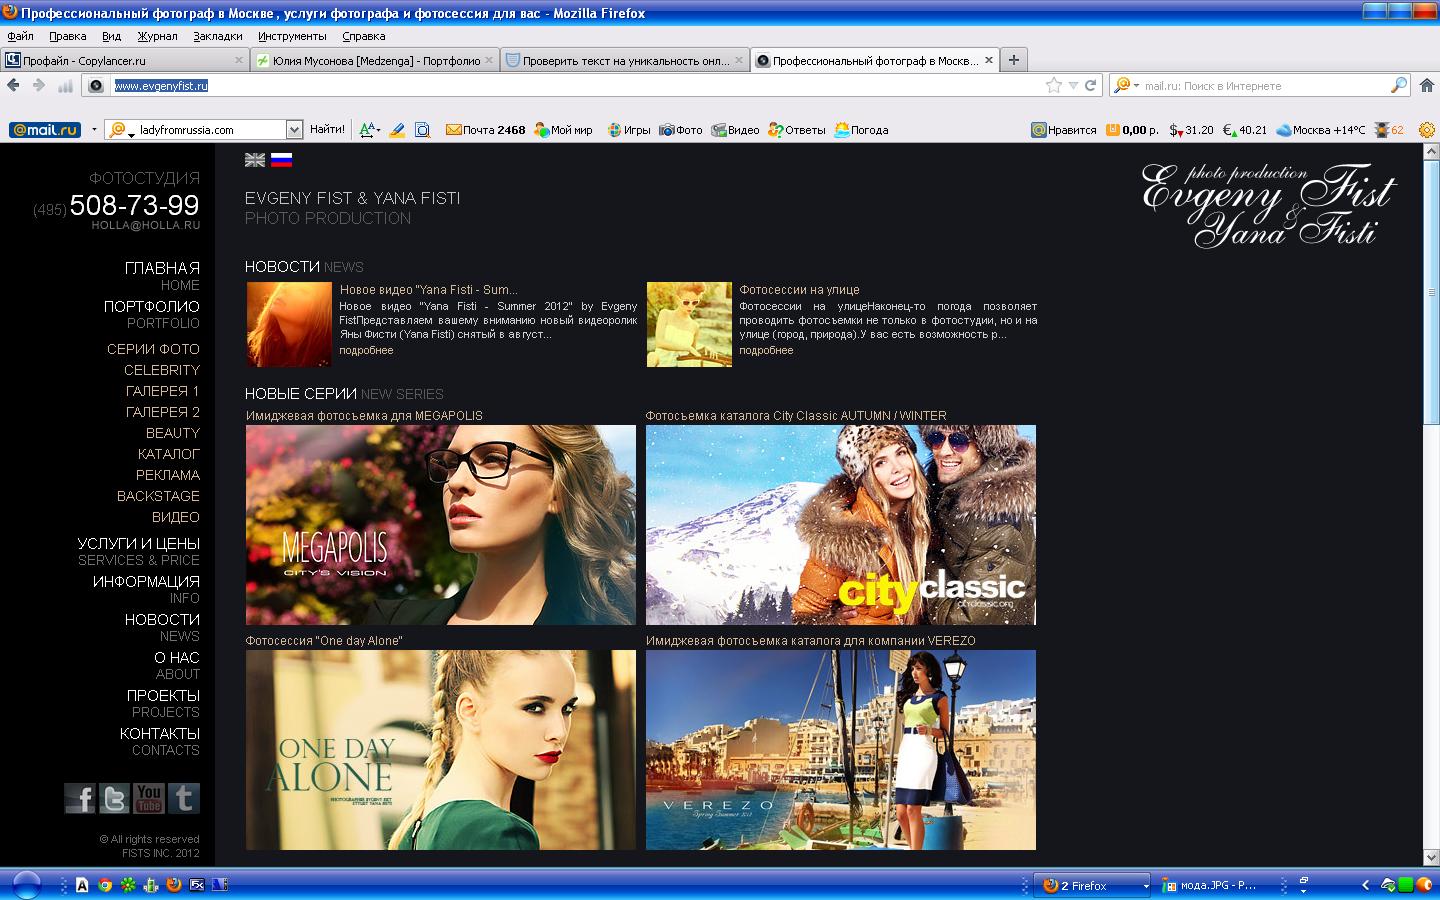1440x900 pixels.
Task: Open the YouTube social icon
Action: (149, 798)
